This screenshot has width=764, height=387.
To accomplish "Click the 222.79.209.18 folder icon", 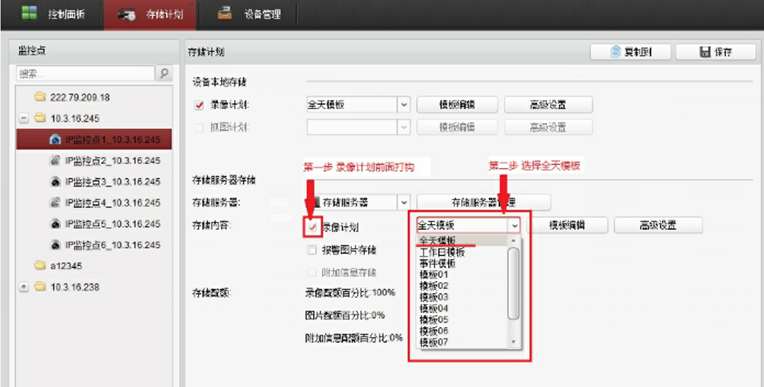I will coord(39,97).
